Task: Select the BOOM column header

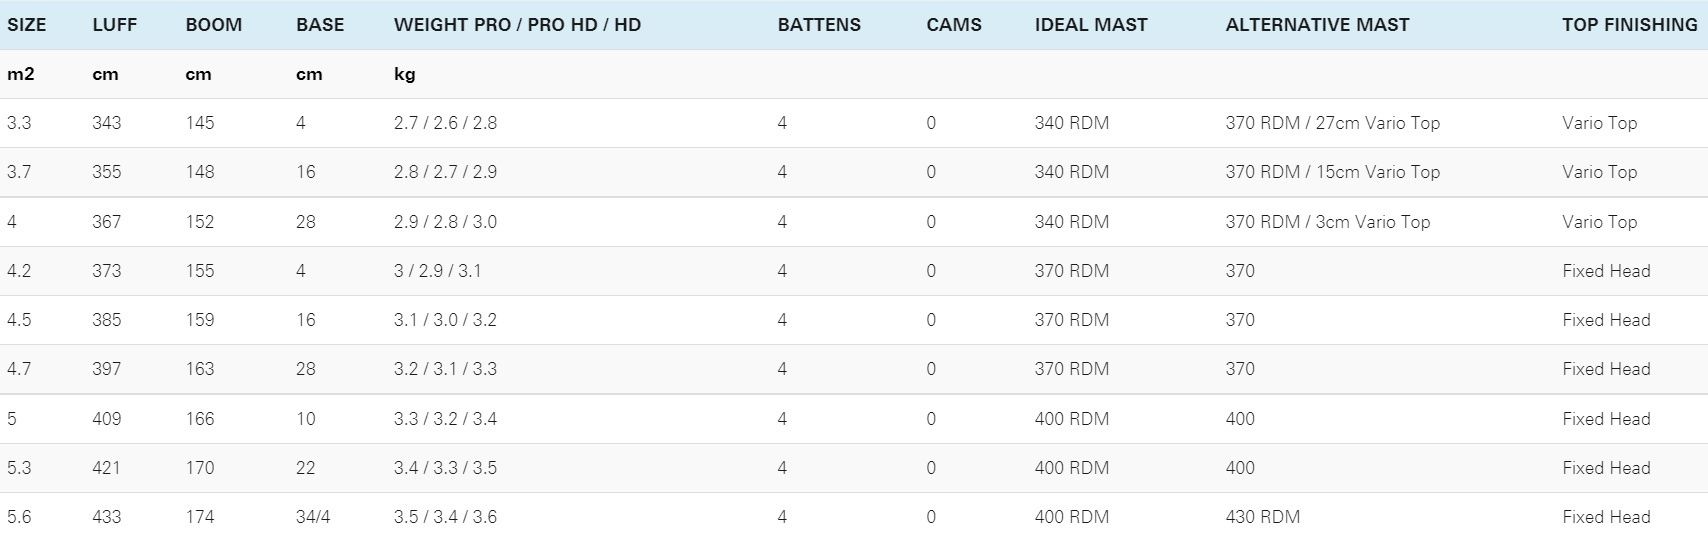Action: 214,25
